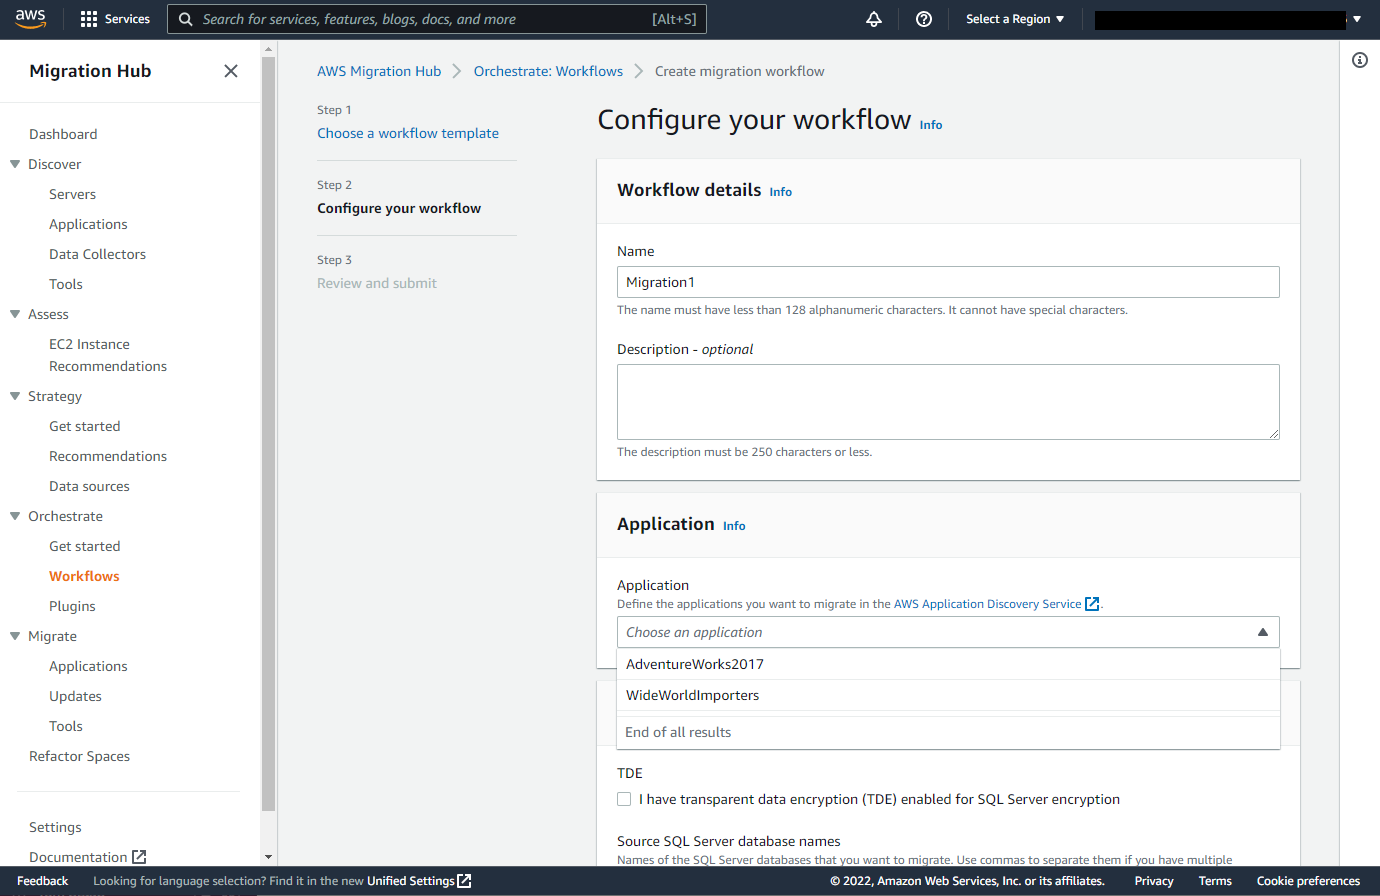
Task: Open Cookie preferences in footer
Action: pos(1308,881)
